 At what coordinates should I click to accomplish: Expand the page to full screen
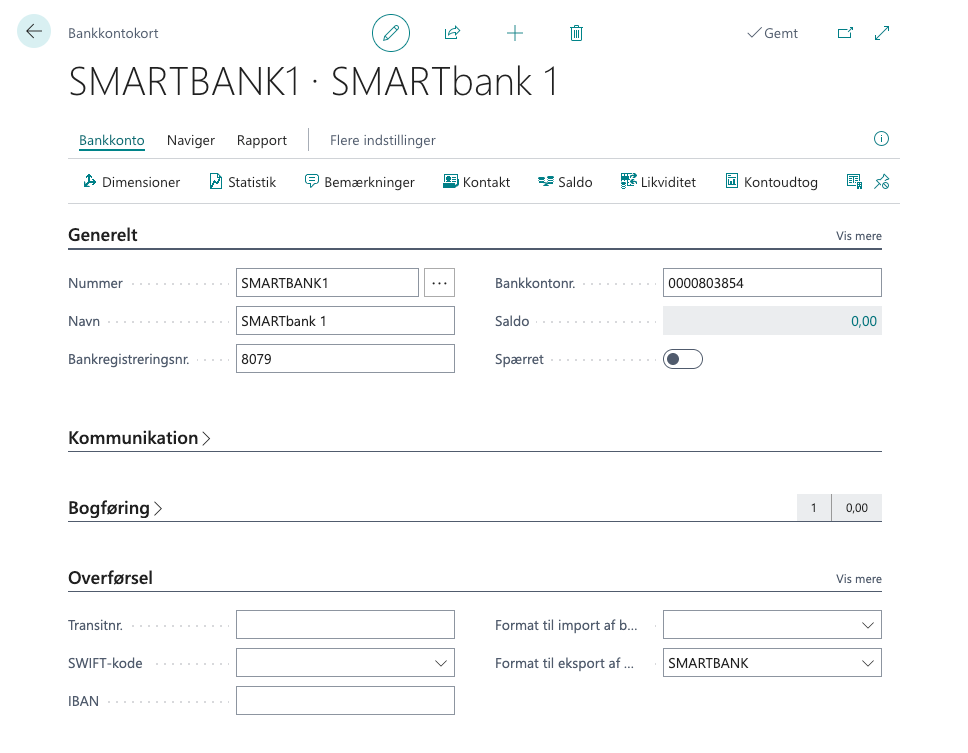882,33
